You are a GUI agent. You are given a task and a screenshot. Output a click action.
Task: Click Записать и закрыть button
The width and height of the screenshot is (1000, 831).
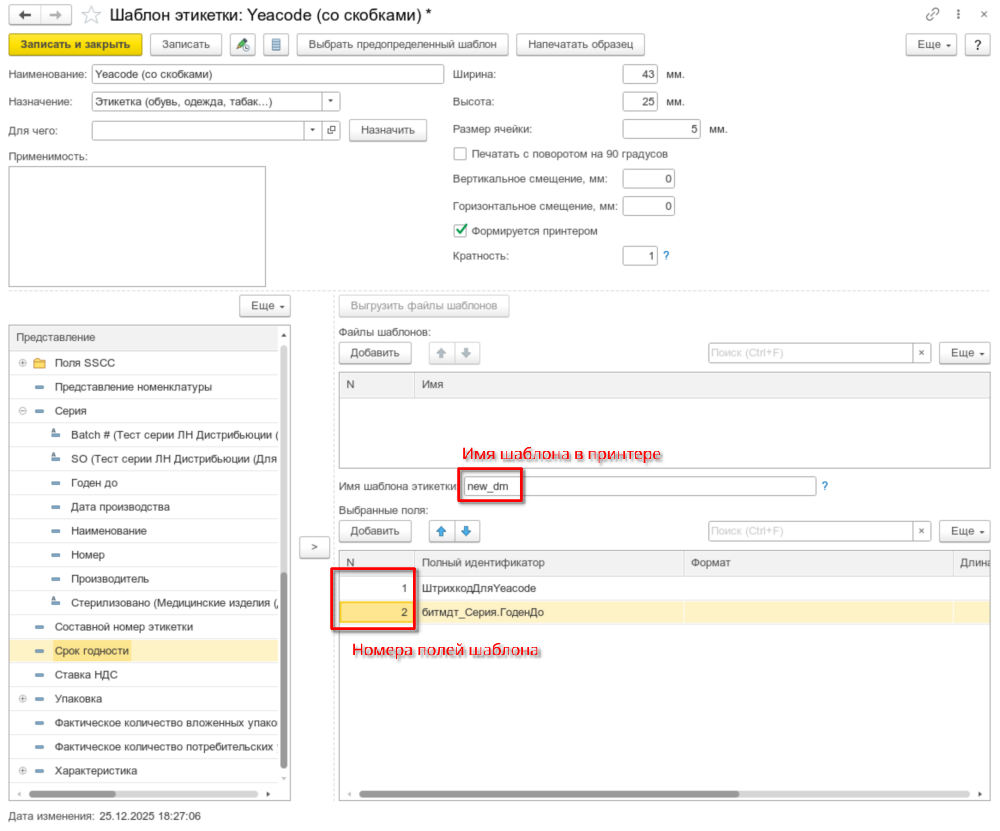pos(75,45)
